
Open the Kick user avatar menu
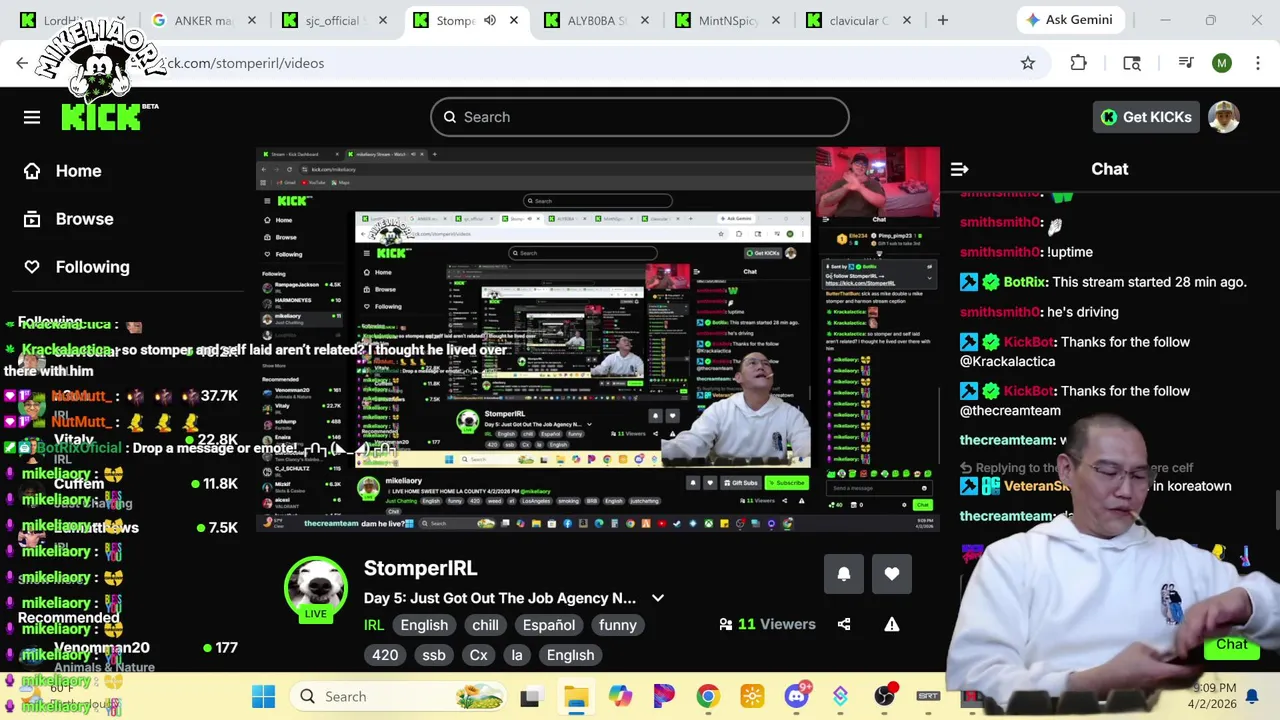pyautogui.click(x=1224, y=117)
